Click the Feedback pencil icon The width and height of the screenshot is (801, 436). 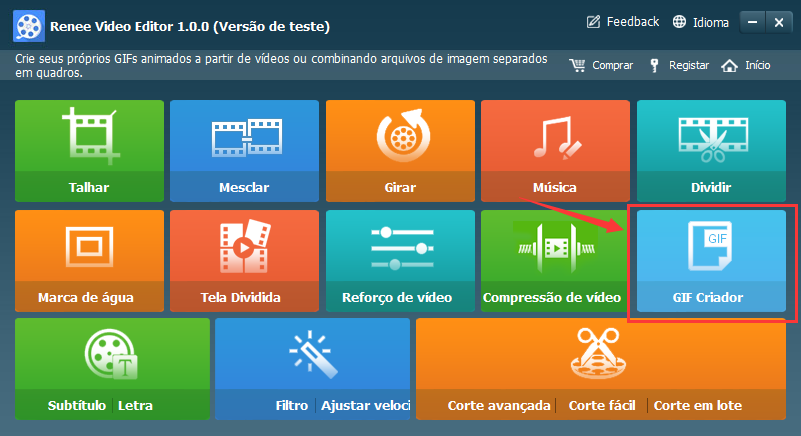tap(593, 22)
